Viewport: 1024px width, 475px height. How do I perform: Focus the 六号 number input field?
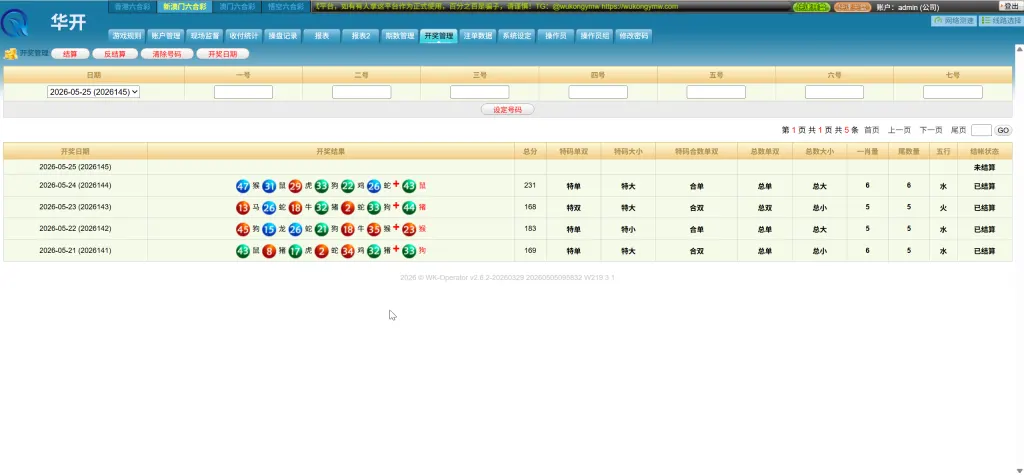point(834,92)
